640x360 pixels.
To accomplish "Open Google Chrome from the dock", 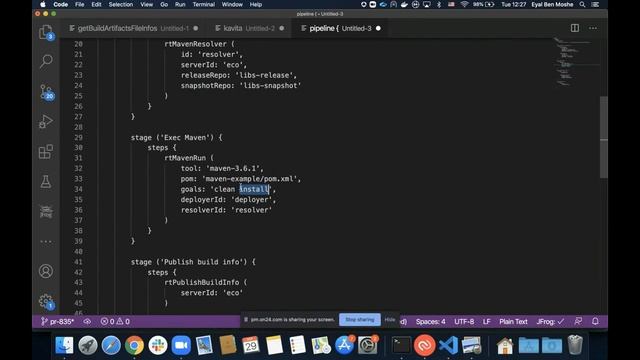I will [x=134, y=345].
